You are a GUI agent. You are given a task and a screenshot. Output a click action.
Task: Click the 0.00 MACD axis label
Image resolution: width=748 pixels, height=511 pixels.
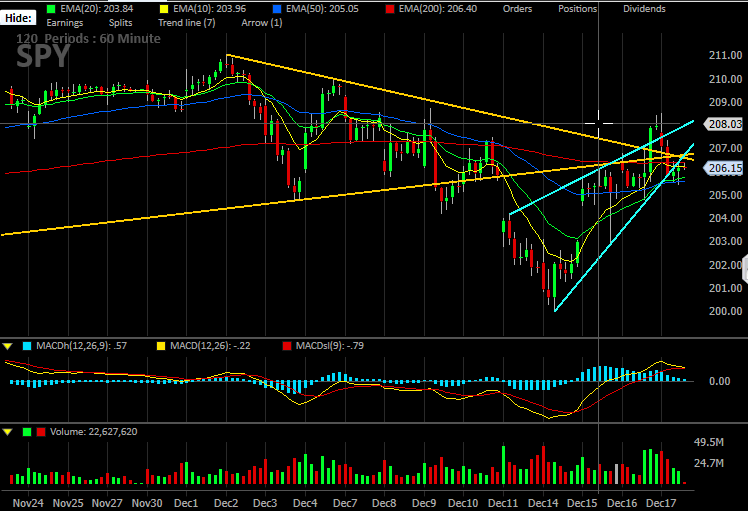719,381
